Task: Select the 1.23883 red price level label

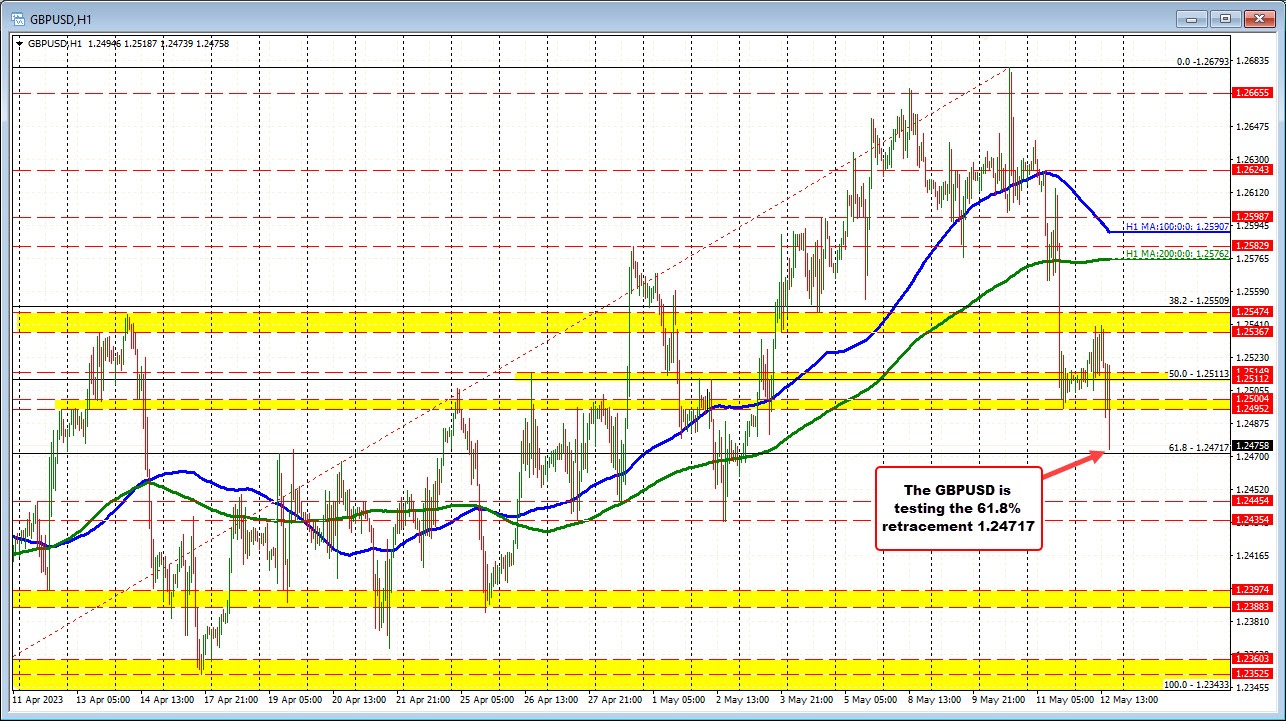Action: pyautogui.click(x=1253, y=606)
